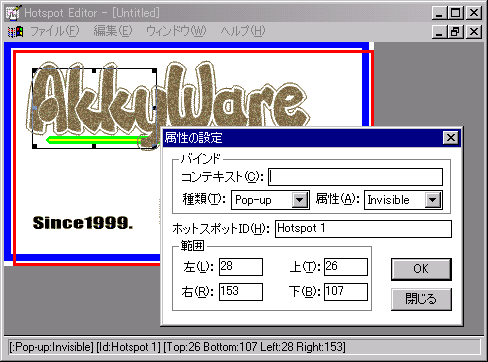The height and width of the screenshot is (362, 488).
Task: Click the Since1999. text in the image
Action: point(83,223)
